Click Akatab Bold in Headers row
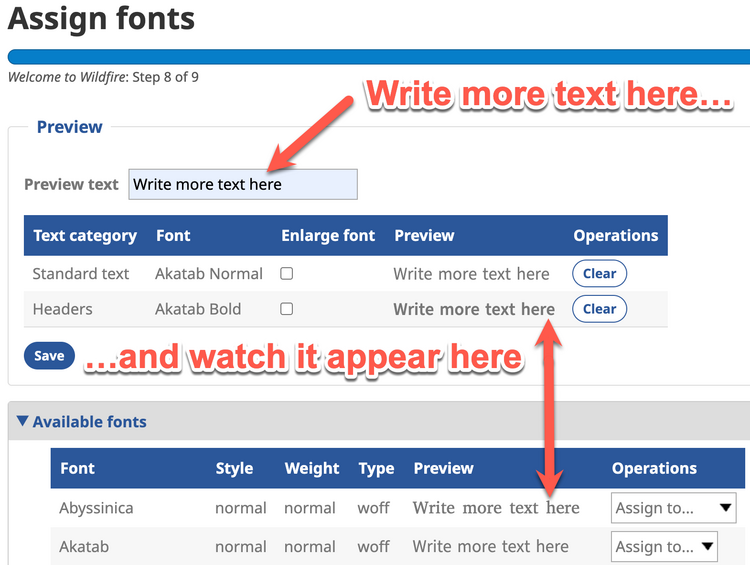 [x=198, y=309]
